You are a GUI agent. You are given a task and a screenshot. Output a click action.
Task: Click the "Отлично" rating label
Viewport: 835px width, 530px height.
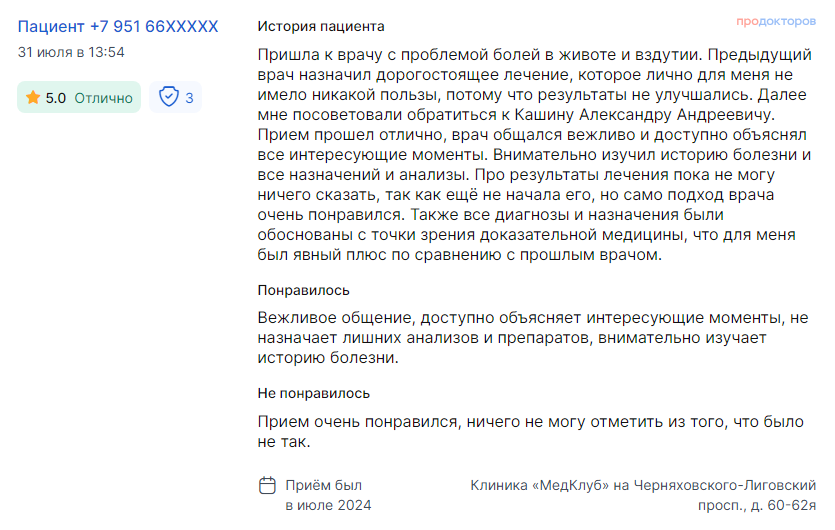coord(103,98)
